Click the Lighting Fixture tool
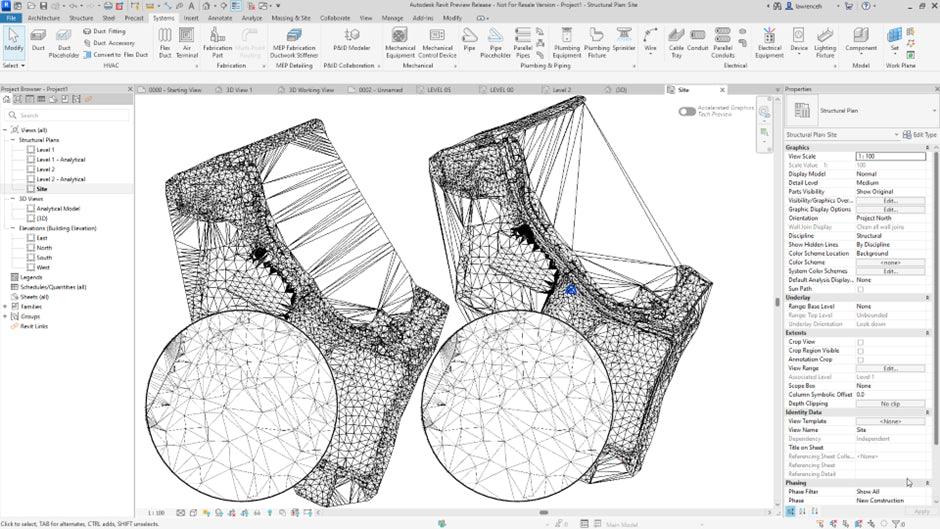Screen dimensions: 940x529 tap(825, 41)
